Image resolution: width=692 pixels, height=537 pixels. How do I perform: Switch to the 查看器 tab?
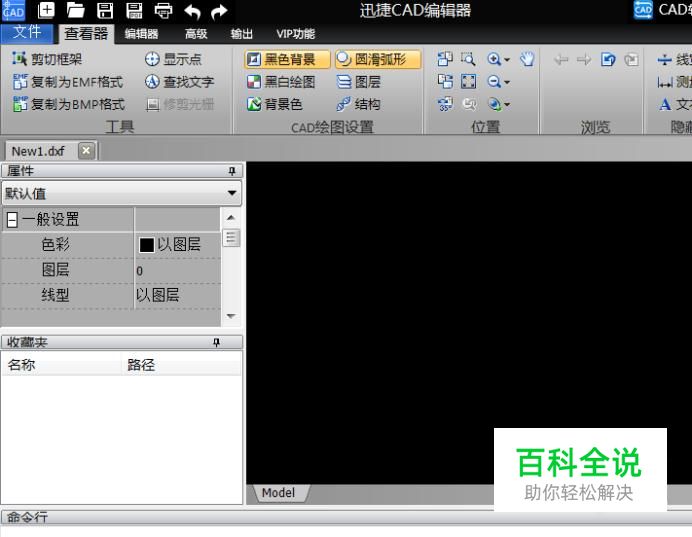(x=86, y=34)
